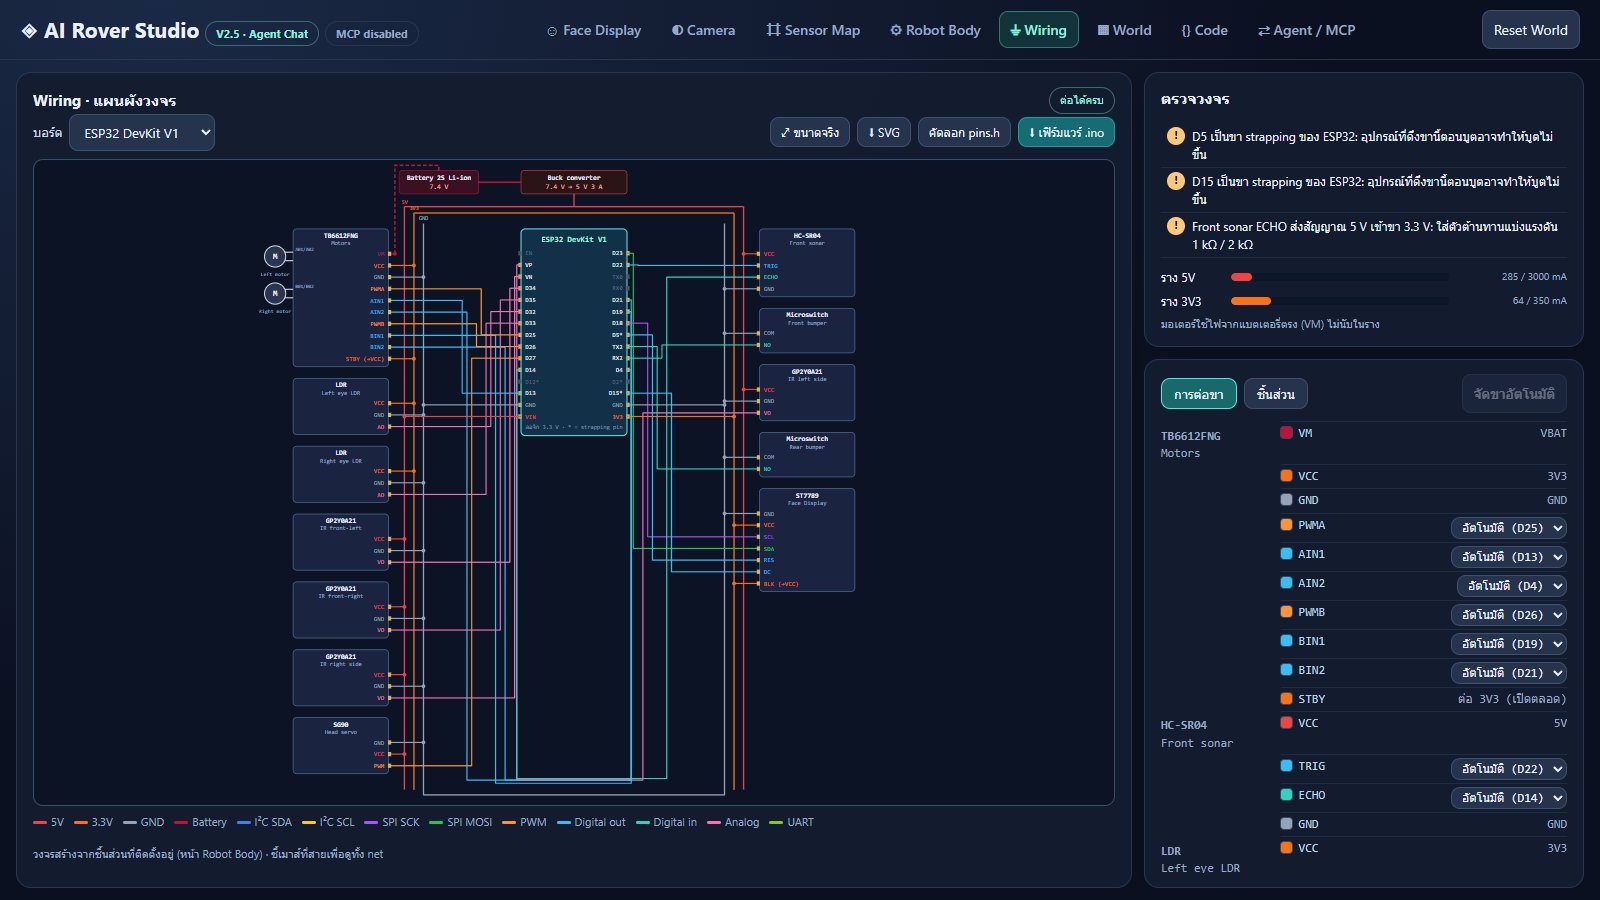Viewport: 1600px width, 900px height.
Task: Click the Digital out legend entry
Action: (591, 822)
